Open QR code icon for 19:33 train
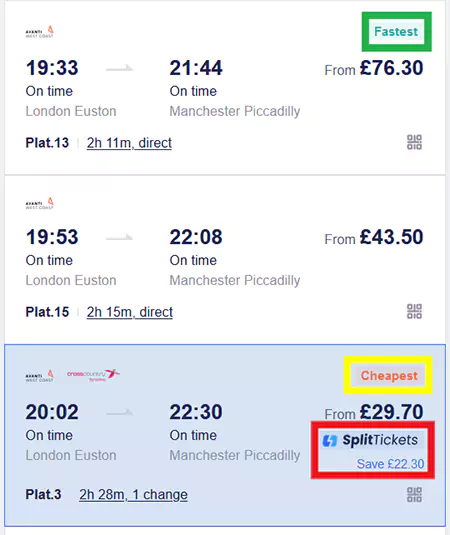 point(414,142)
